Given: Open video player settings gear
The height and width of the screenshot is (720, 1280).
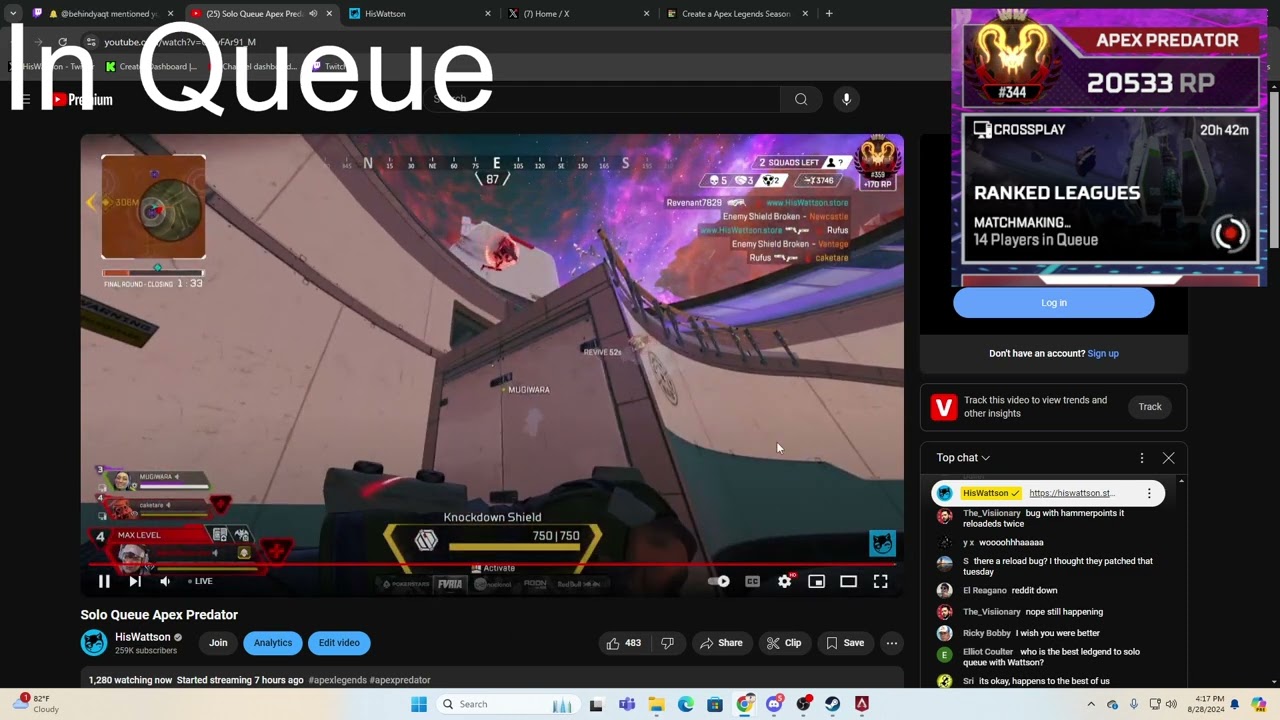Looking at the screenshot, I should tap(785, 581).
